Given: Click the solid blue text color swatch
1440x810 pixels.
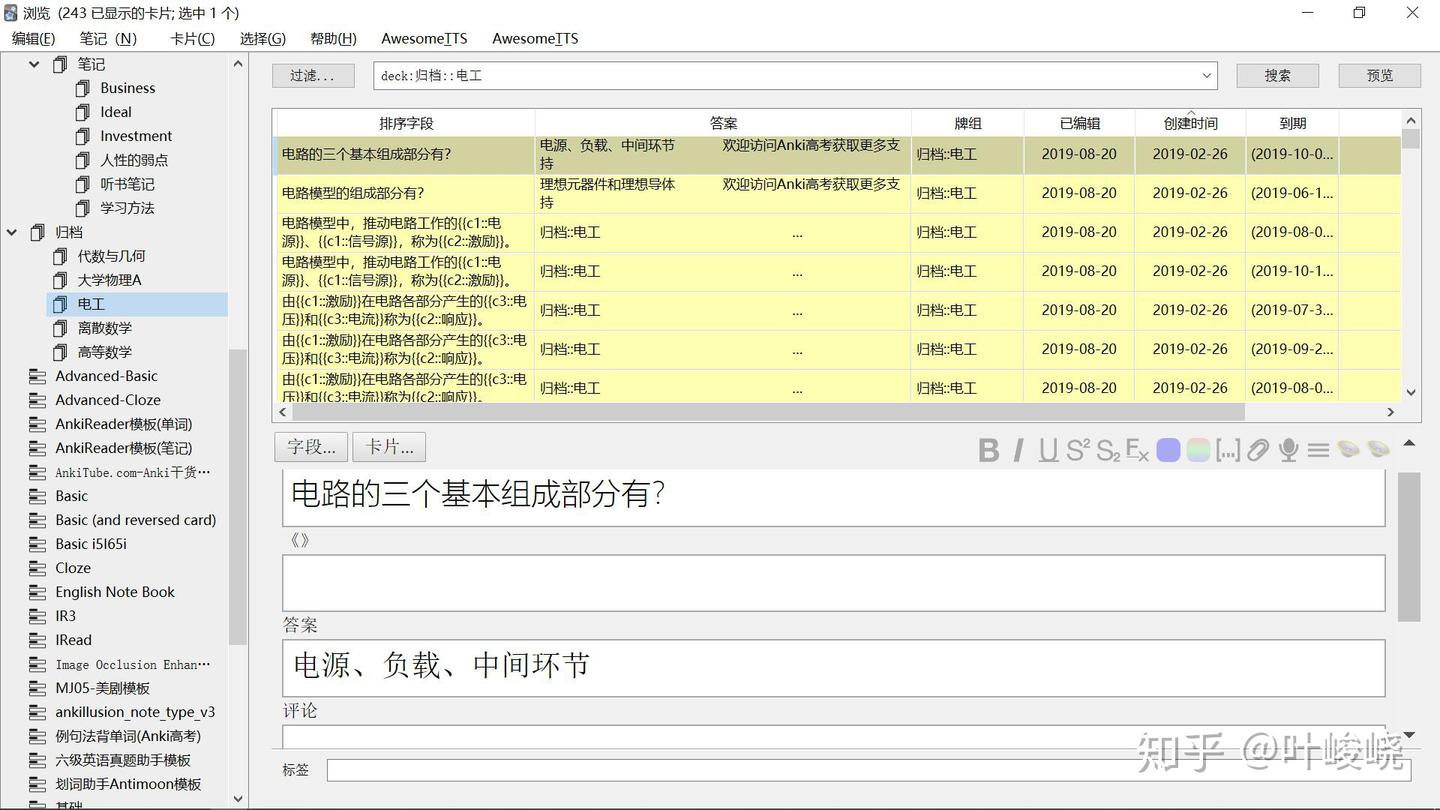Looking at the screenshot, I should coord(1168,450).
